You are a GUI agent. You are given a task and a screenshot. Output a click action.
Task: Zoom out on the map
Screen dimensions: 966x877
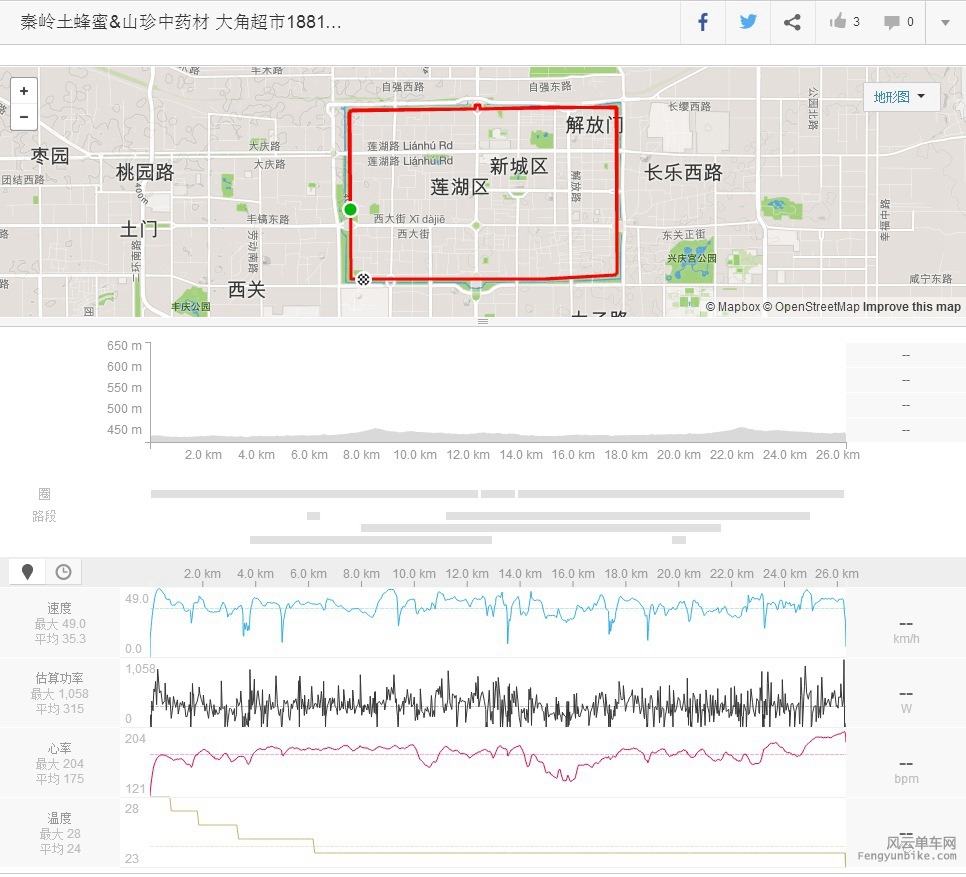point(24,116)
